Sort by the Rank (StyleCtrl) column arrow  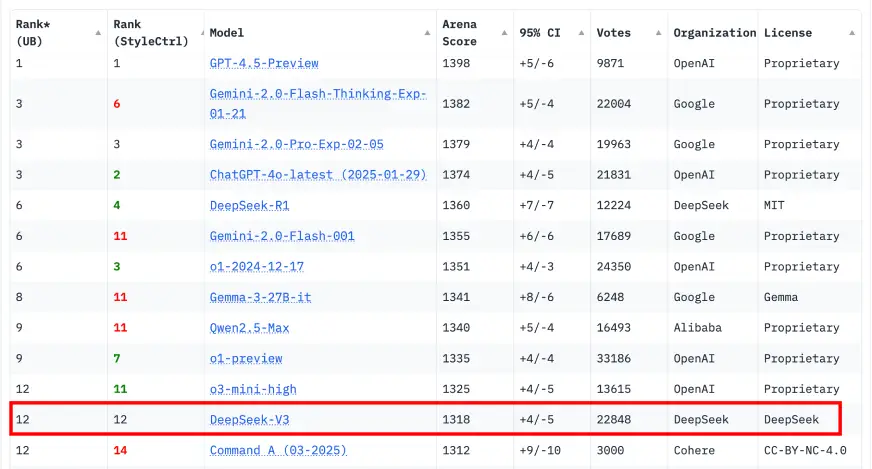coord(202,33)
